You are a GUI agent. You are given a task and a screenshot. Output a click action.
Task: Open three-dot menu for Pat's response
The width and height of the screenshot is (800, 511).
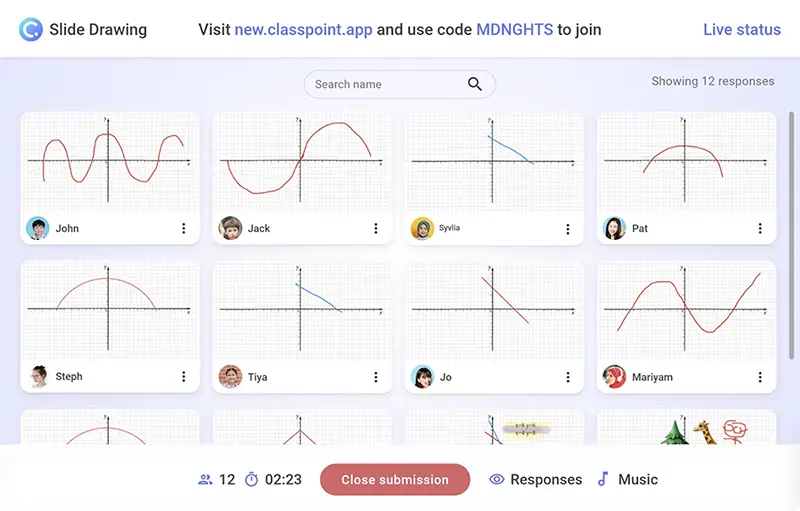[760, 228]
